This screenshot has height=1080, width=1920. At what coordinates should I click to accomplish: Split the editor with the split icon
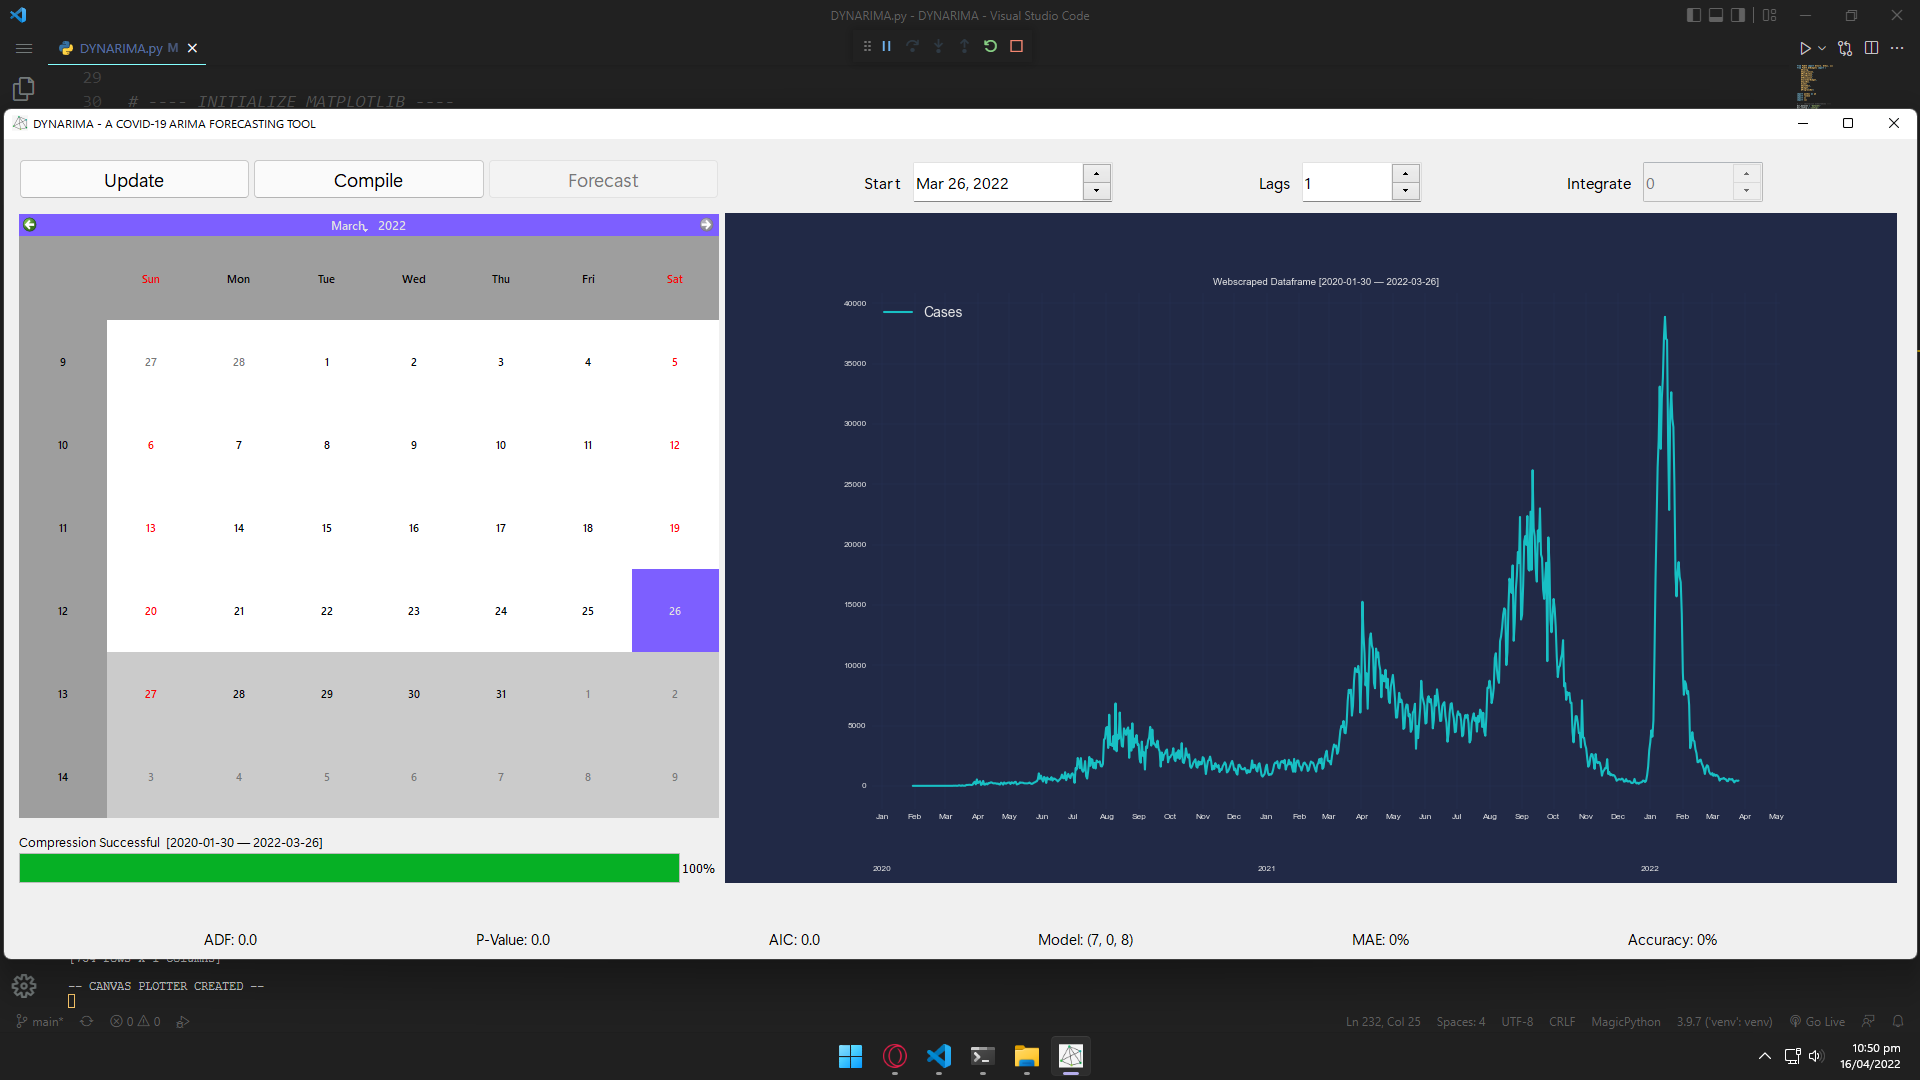1871,47
